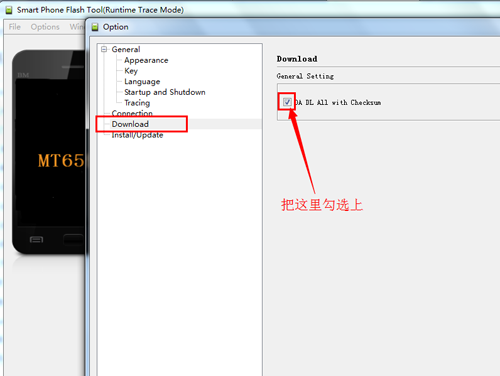Screen dimensions: 500x376
Task: Click the Option dialog title icon
Action: (x=95, y=27)
